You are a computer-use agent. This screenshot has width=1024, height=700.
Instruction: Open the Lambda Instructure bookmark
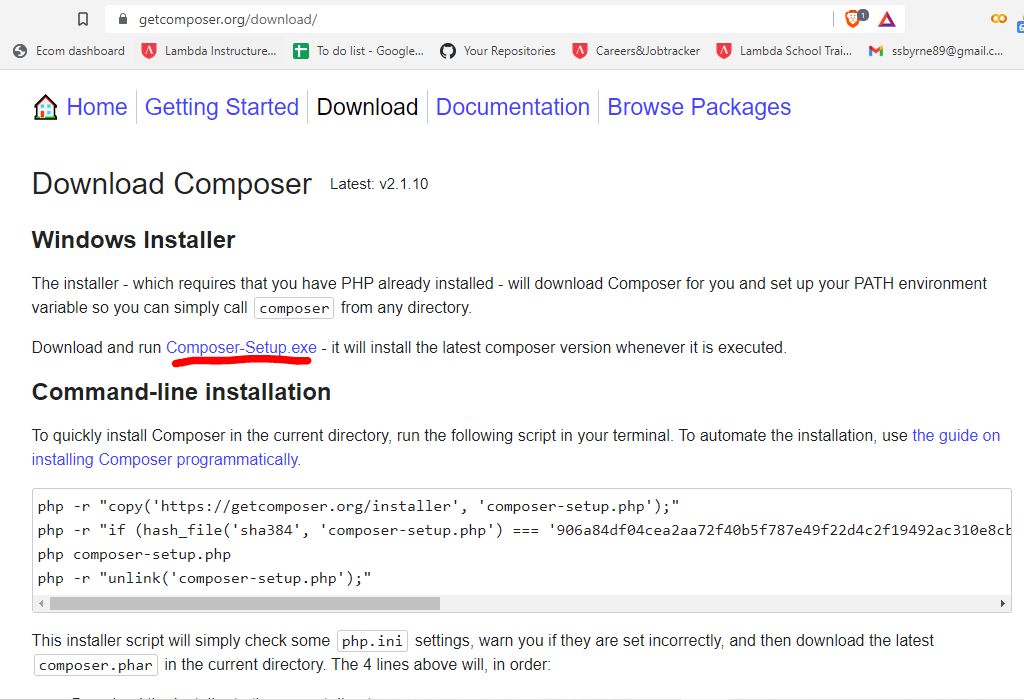coord(209,51)
